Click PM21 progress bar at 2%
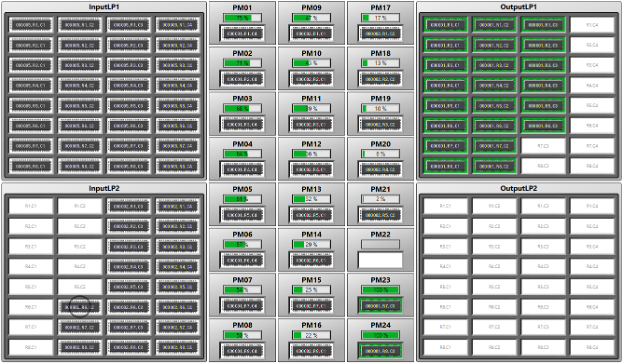This screenshot has height=364, width=624. pyautogui.click(x=380, y=199)
